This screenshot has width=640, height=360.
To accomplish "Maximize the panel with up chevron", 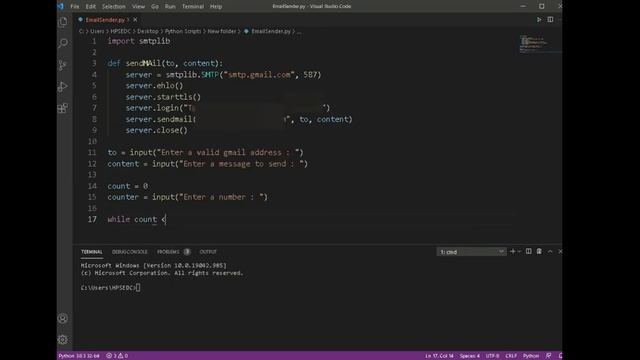I will (x=550, y=251).
